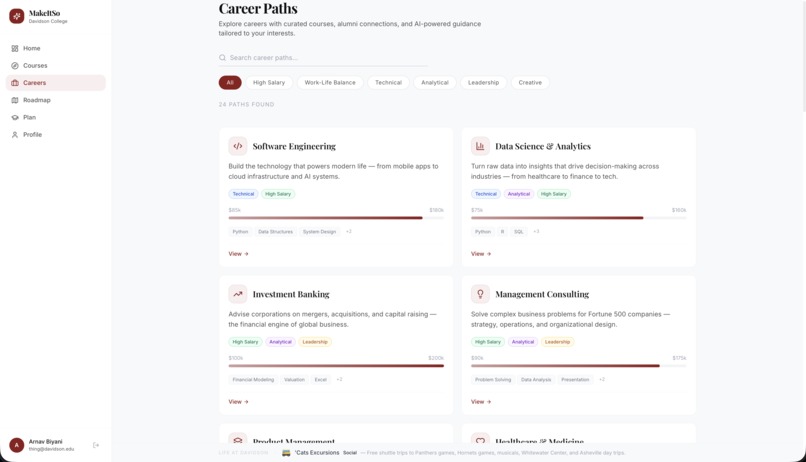Click Leadership tag on Investment Banking card
This screenshot has height=462, width=806.
click(x=315, y=342)
